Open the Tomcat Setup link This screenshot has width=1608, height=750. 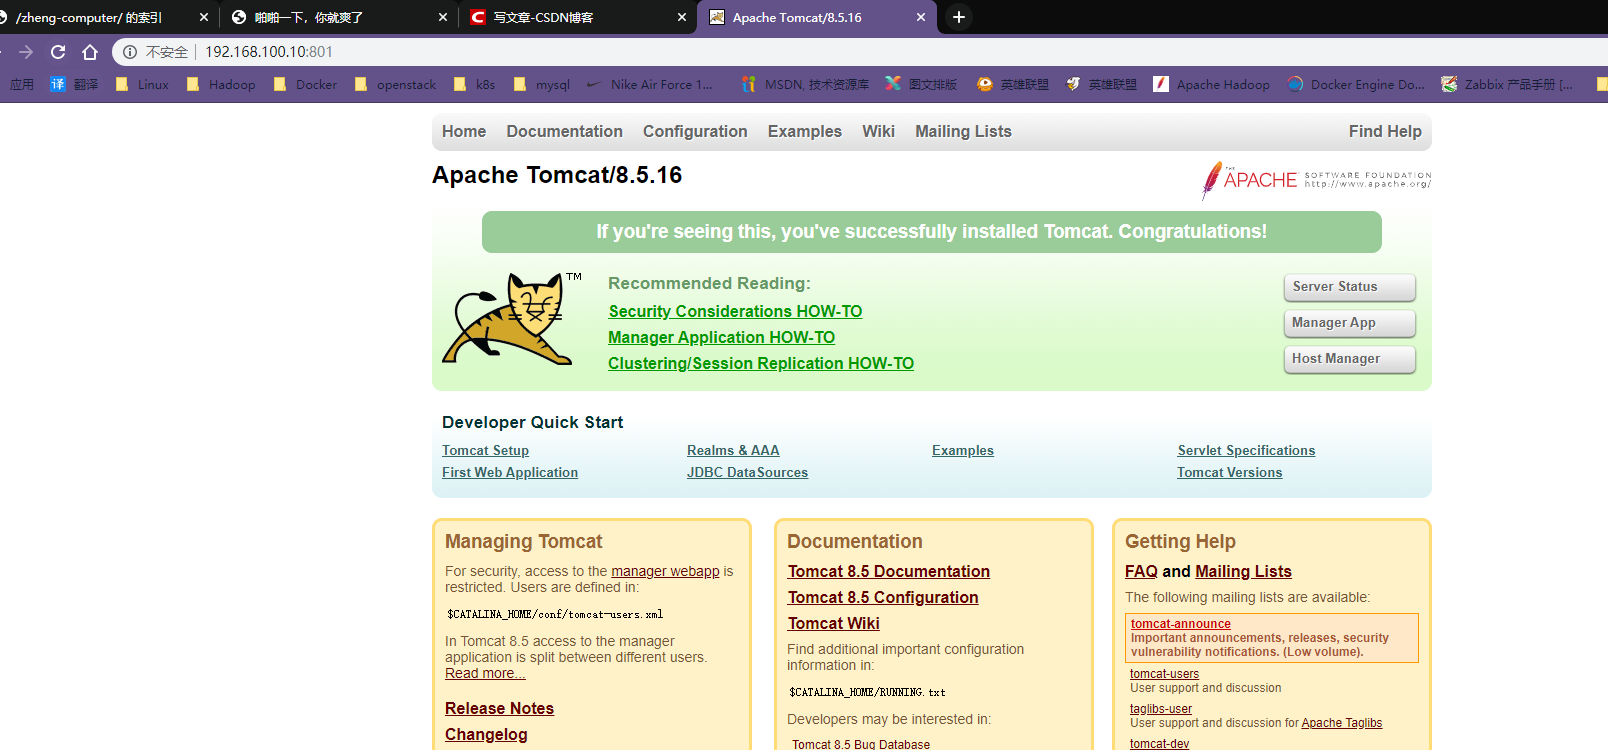pyautogui.click(x=485, y=451)
